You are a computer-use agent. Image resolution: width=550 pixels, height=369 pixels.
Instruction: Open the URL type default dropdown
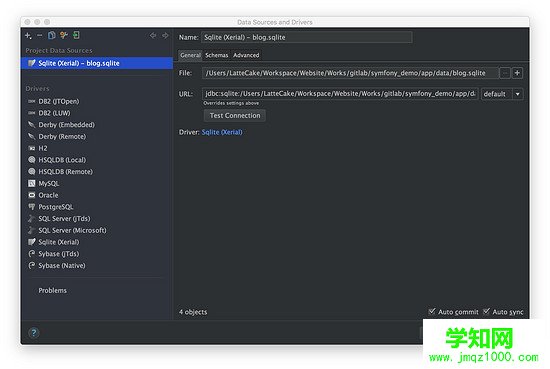coord(502,94)
